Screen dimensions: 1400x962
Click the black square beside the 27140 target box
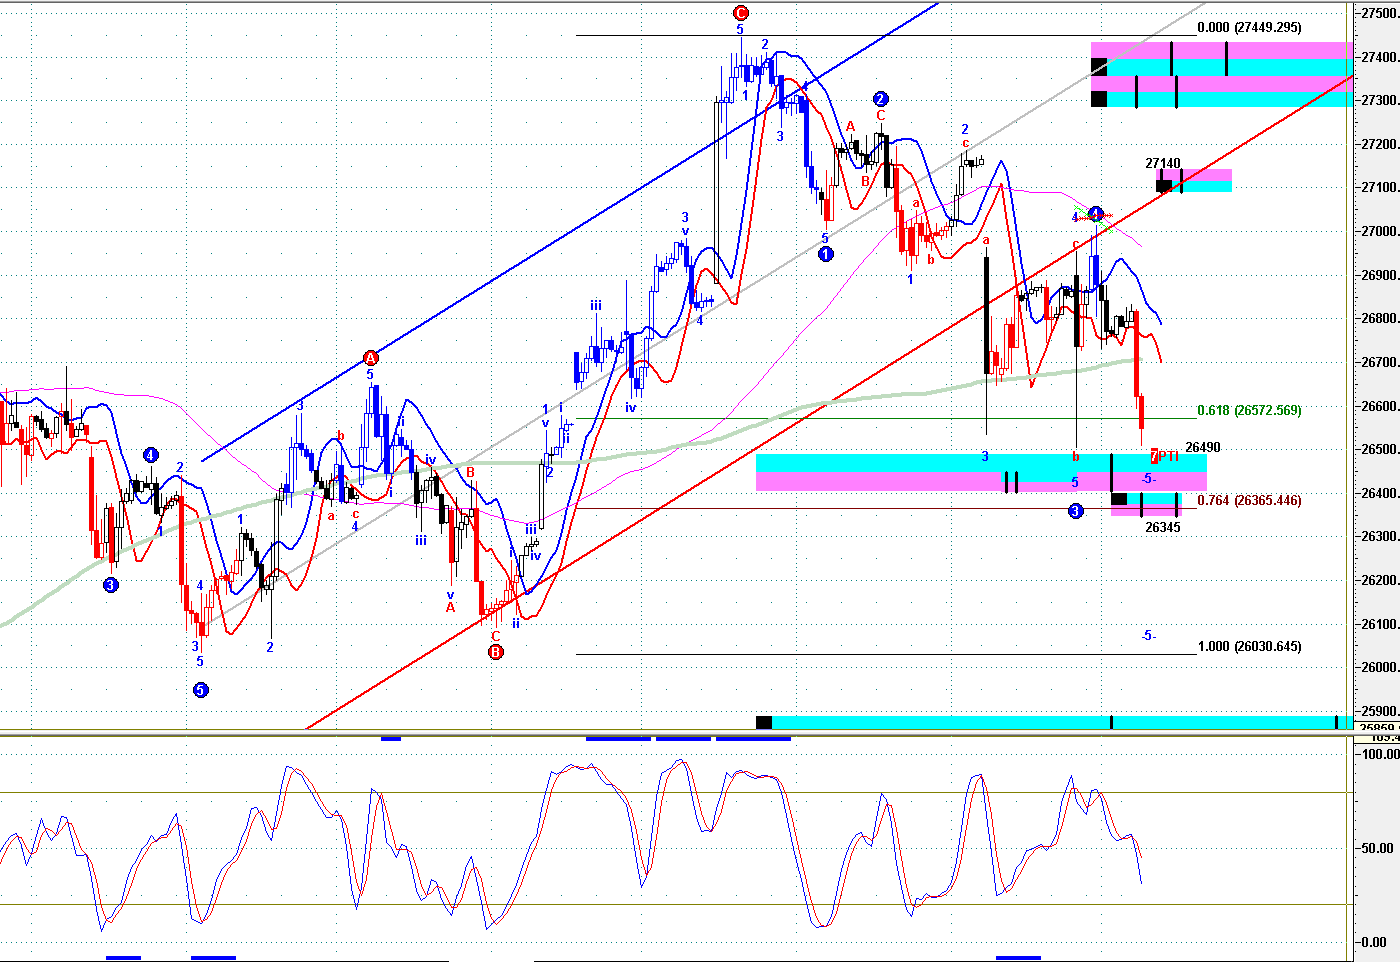1163,185
